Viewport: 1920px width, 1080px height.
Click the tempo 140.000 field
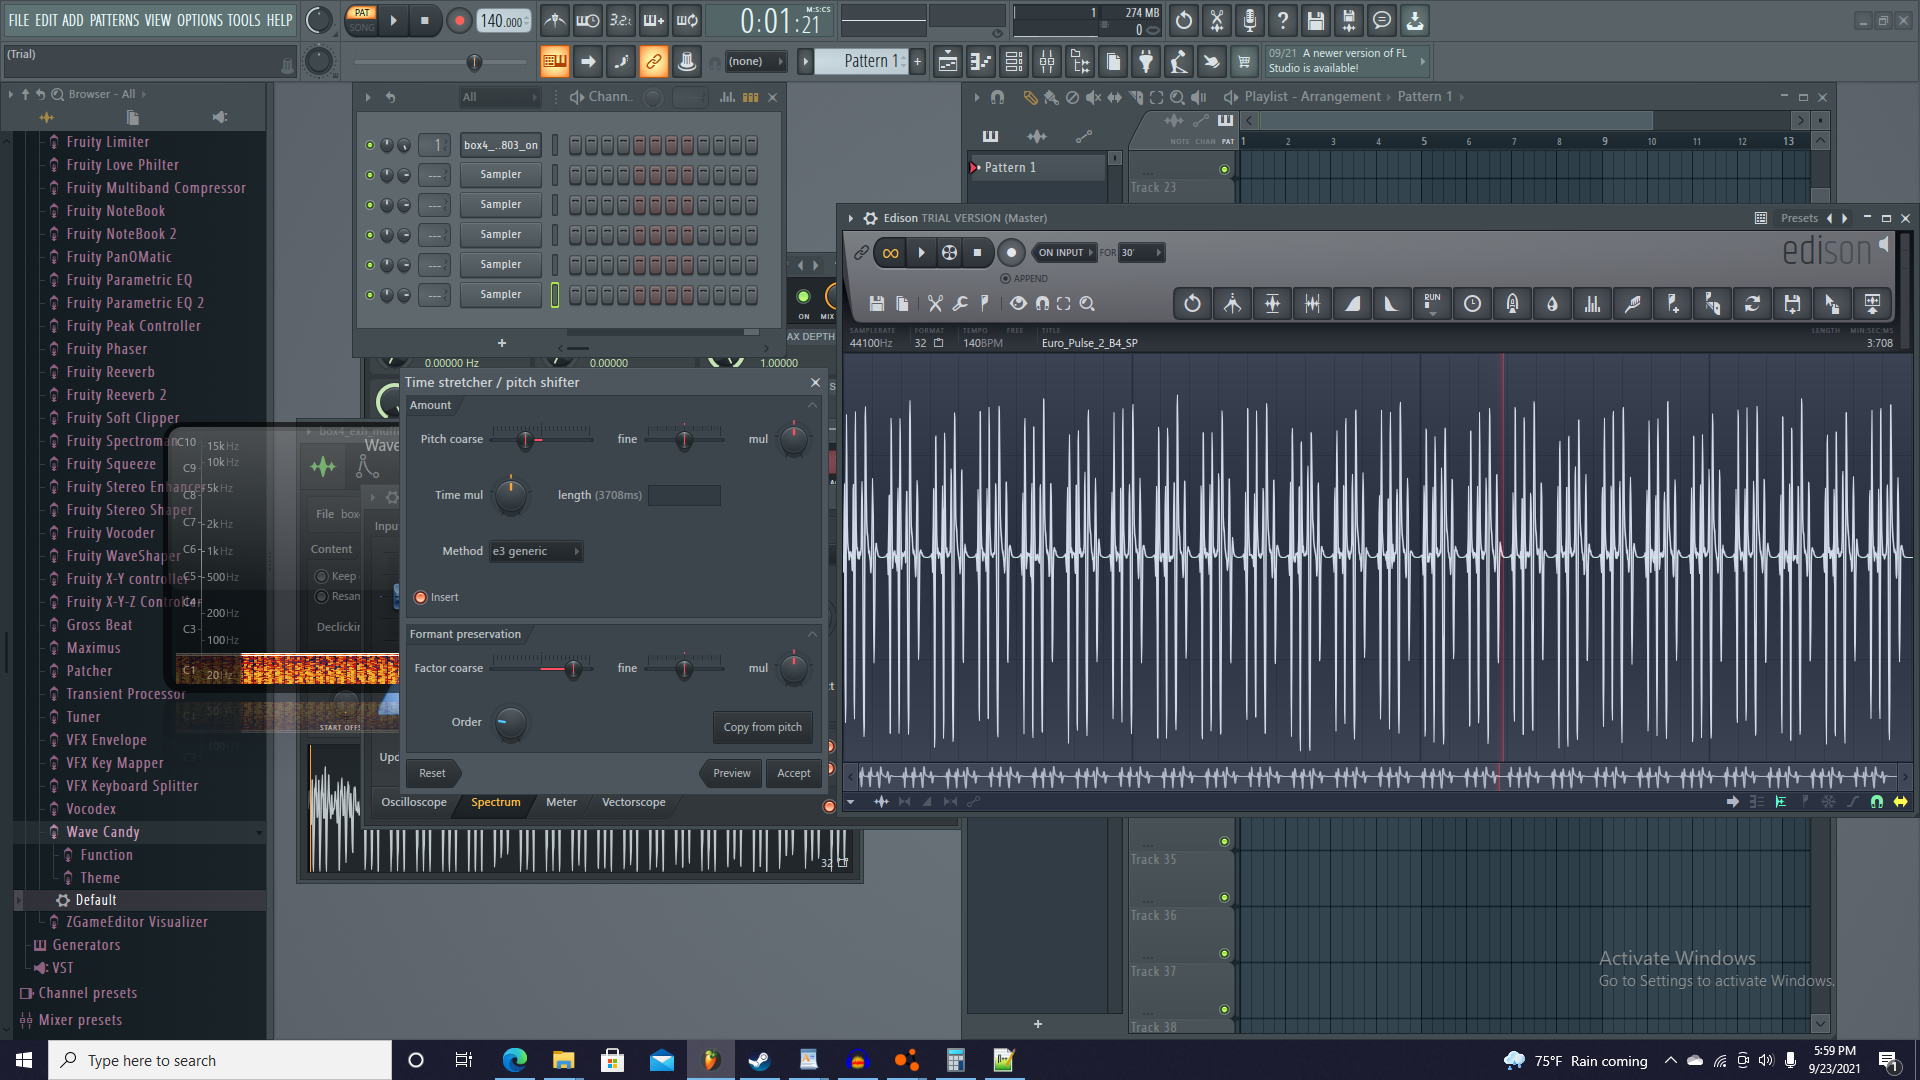pos(504,21)
